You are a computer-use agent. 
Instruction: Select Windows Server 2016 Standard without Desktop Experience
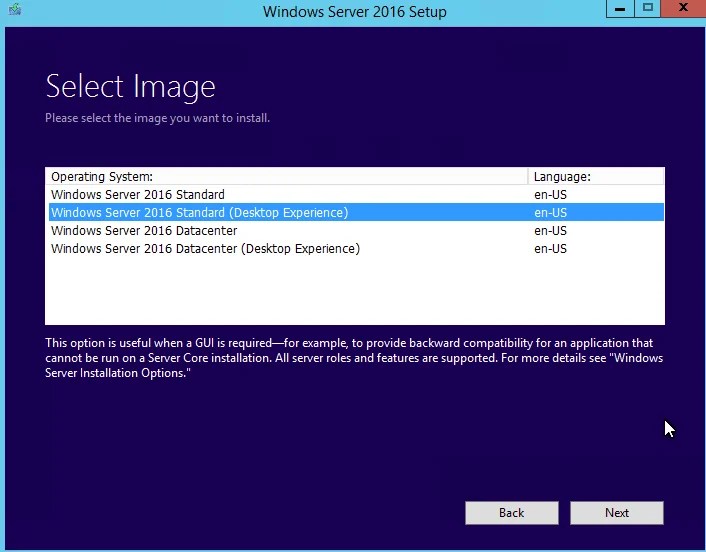click(356, 195)
